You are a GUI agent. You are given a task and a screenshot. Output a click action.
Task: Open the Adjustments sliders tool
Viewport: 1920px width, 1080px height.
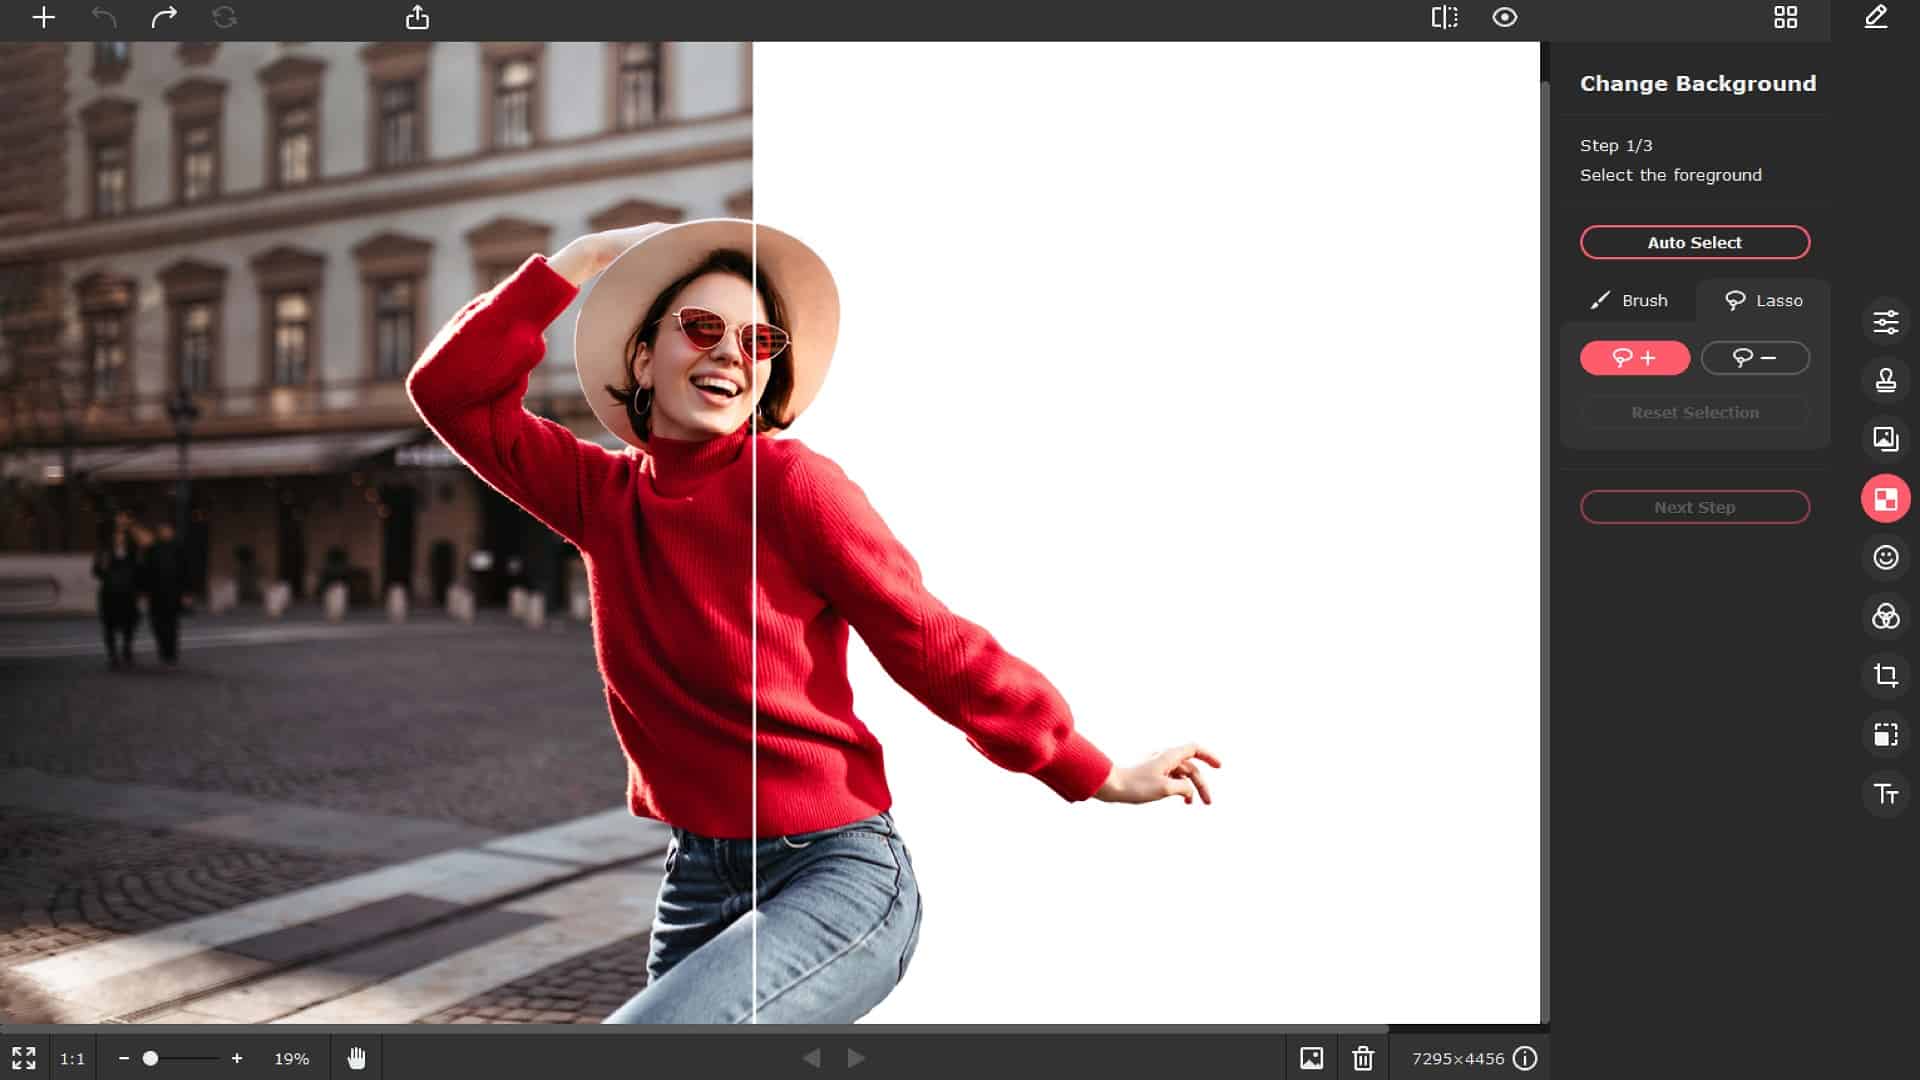[1885, 321]
